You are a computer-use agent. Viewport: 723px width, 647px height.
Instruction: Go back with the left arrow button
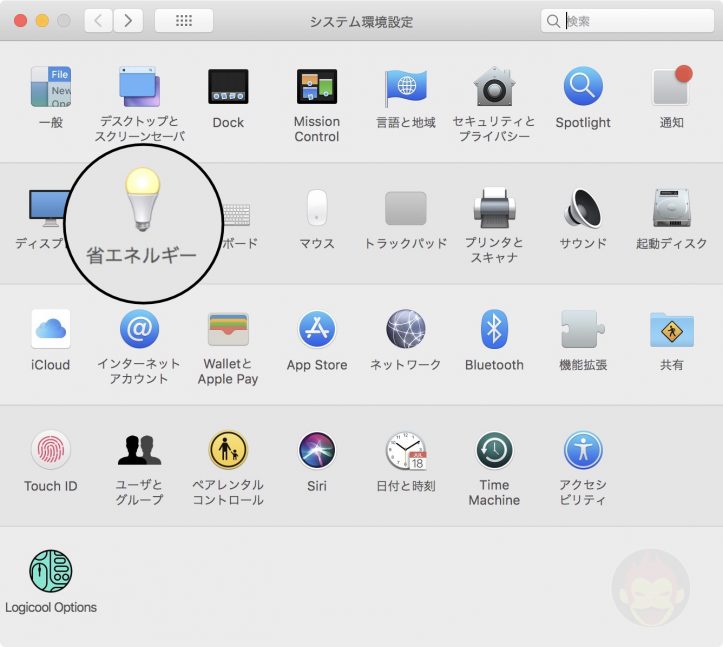click(x=98, y=20)
